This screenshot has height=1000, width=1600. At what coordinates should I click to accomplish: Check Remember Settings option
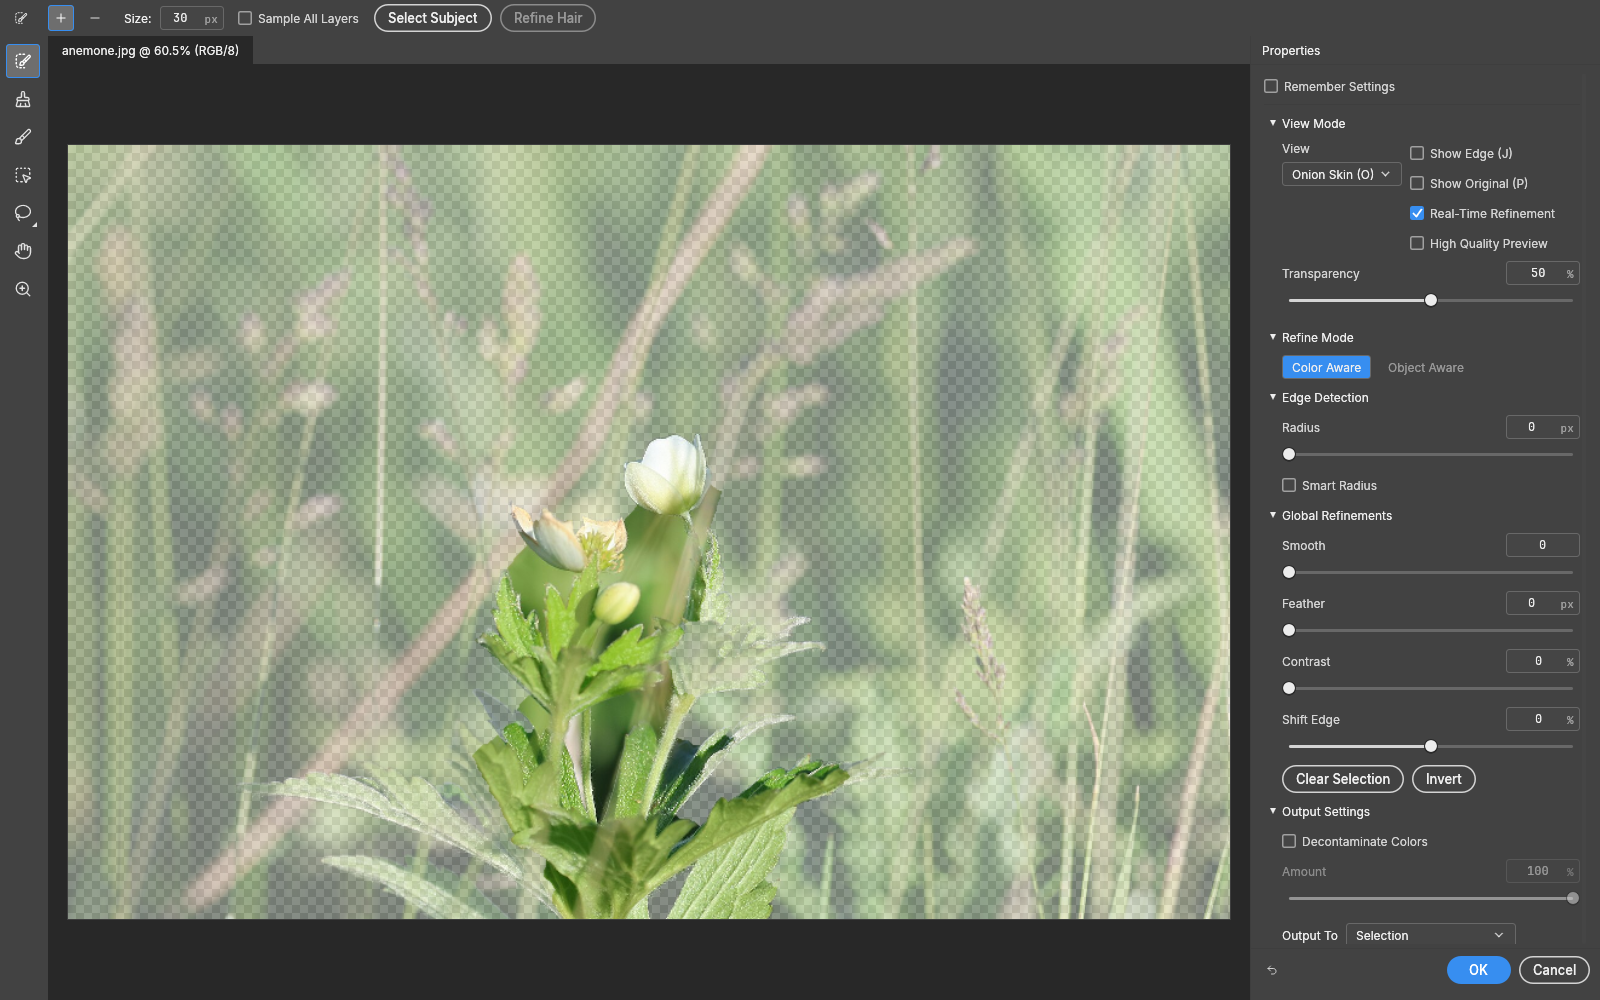coord(1271,86)
